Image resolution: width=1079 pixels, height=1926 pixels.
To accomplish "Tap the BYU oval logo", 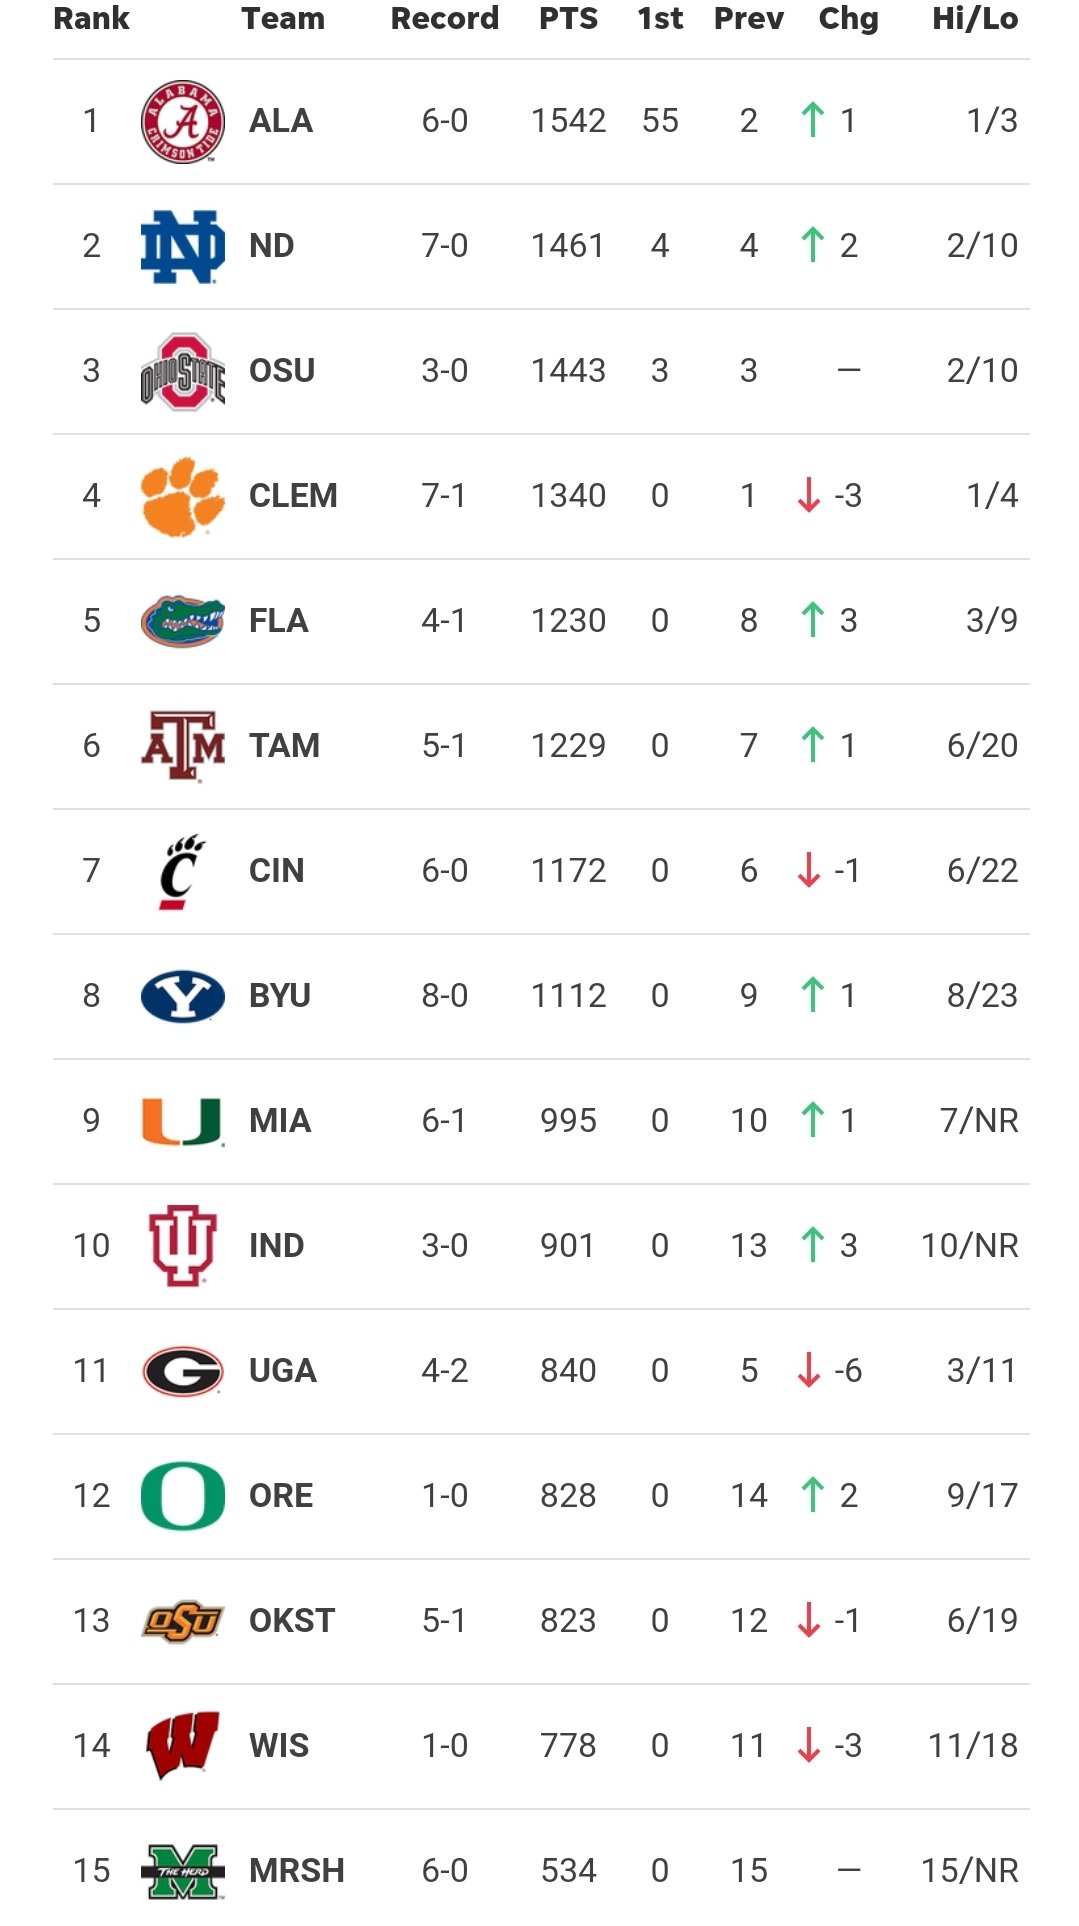I will 182,996.
